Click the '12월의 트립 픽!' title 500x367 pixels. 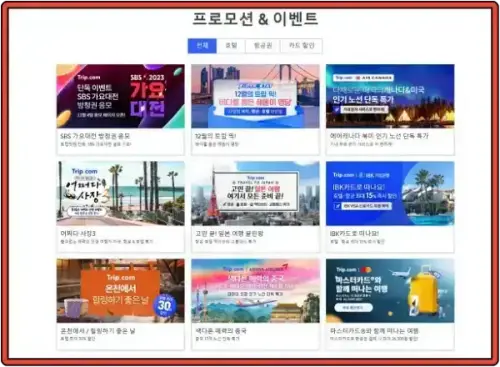pyautogui.click(x=216, y=136)
